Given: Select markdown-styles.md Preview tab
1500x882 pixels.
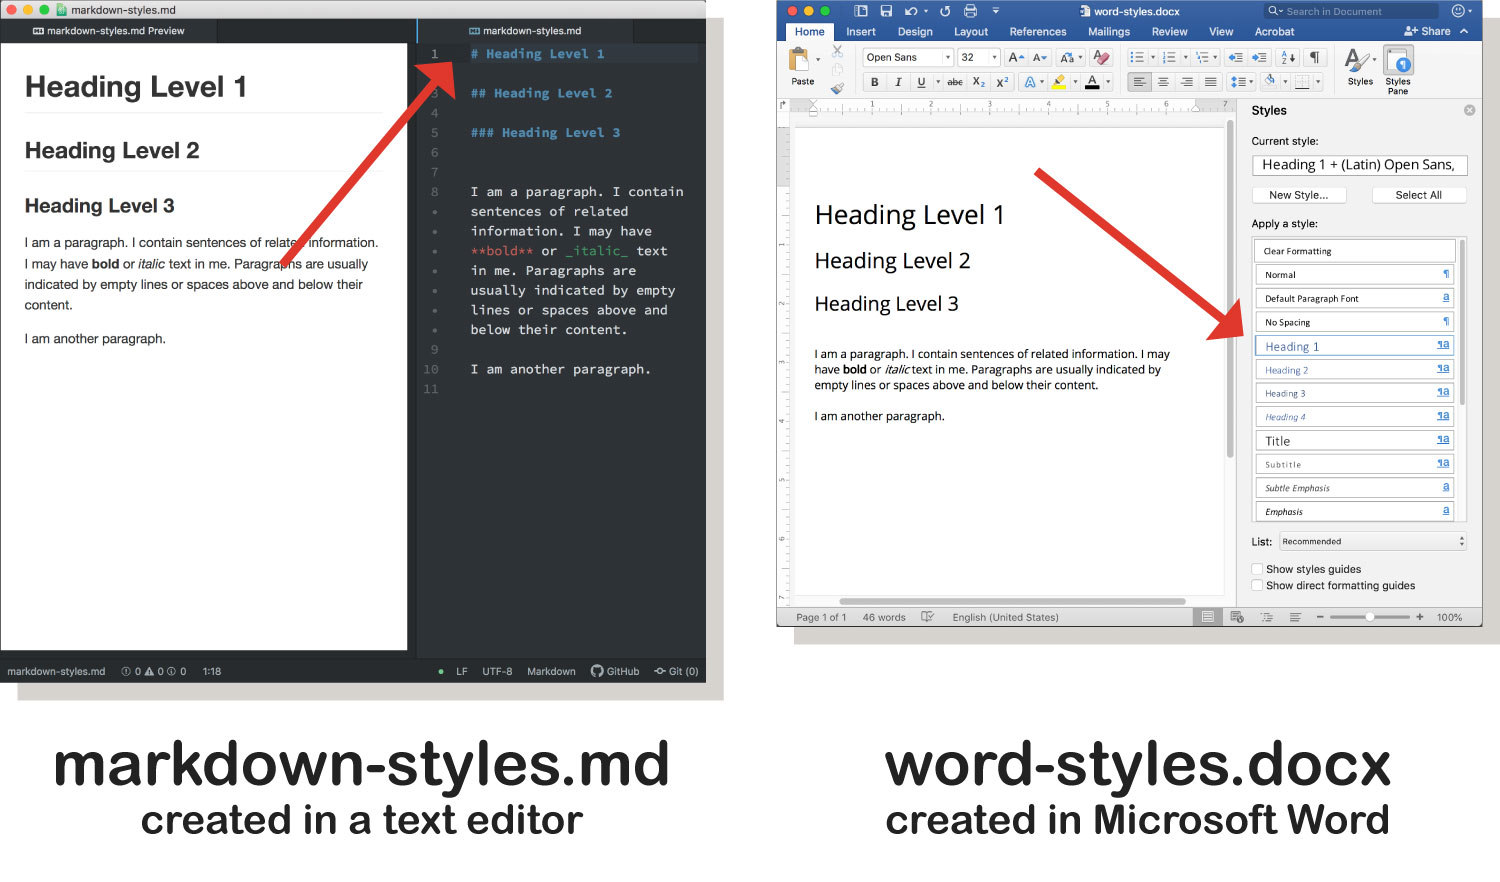Looking at the screenshot, I should 109,31.
